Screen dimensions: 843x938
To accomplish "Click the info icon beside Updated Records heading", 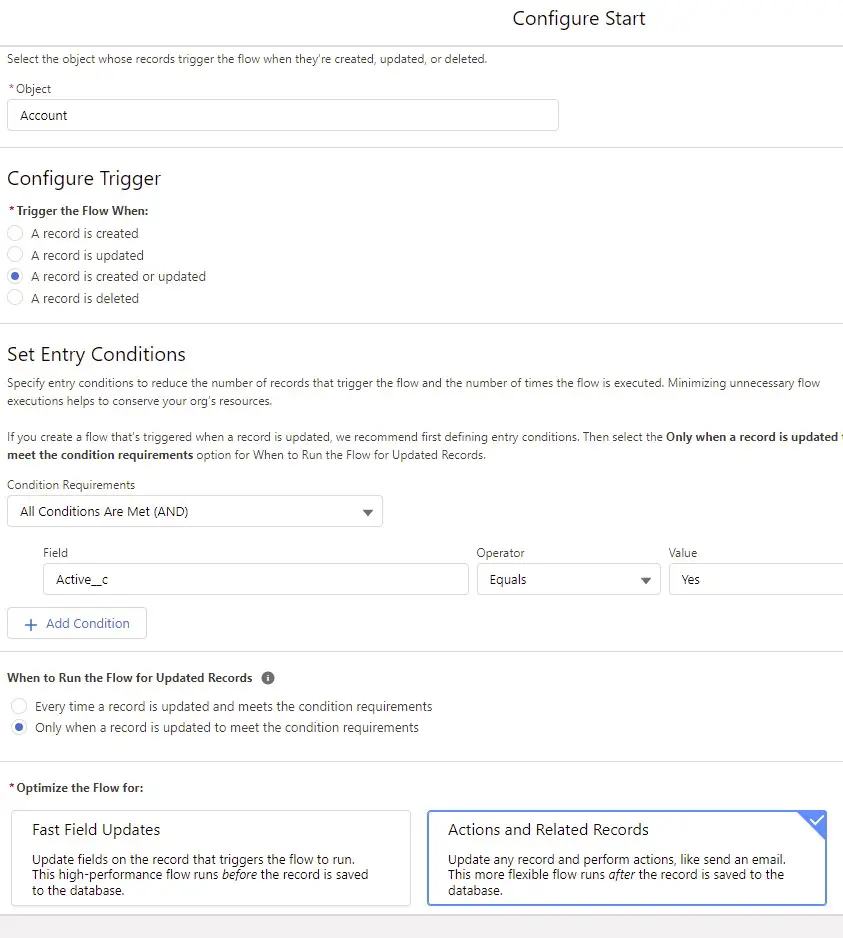I will click(268, 678).
